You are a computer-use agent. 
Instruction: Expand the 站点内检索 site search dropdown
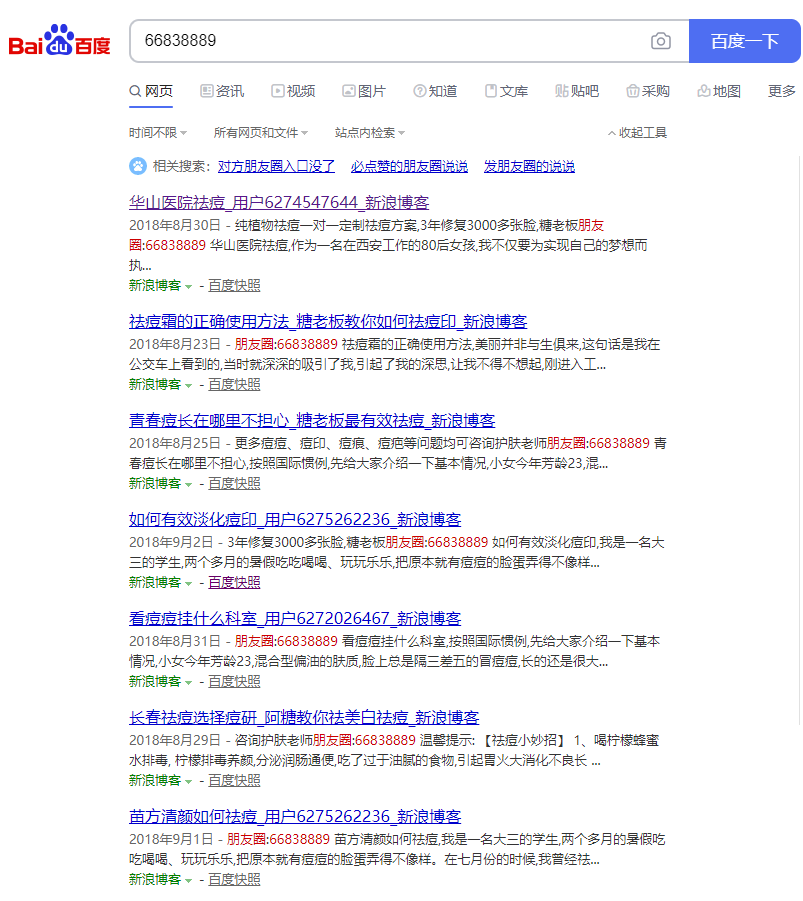pos(370,133)
